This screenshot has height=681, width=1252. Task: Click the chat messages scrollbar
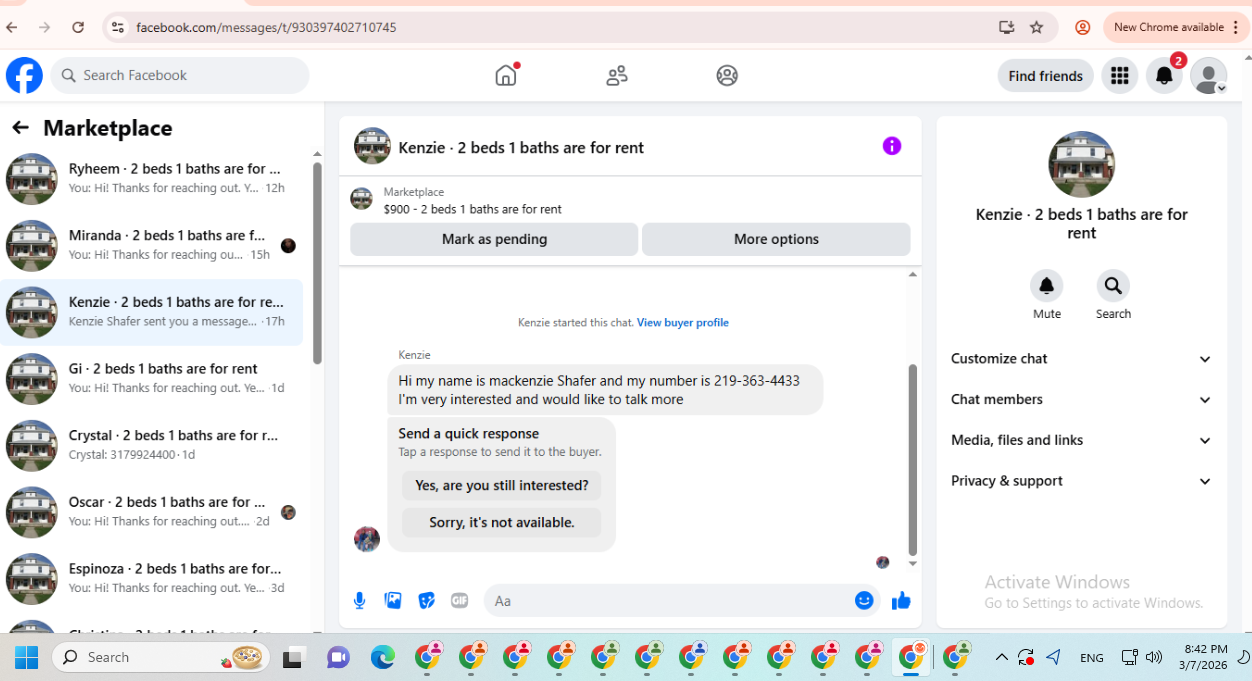click(x=912, y=459)
